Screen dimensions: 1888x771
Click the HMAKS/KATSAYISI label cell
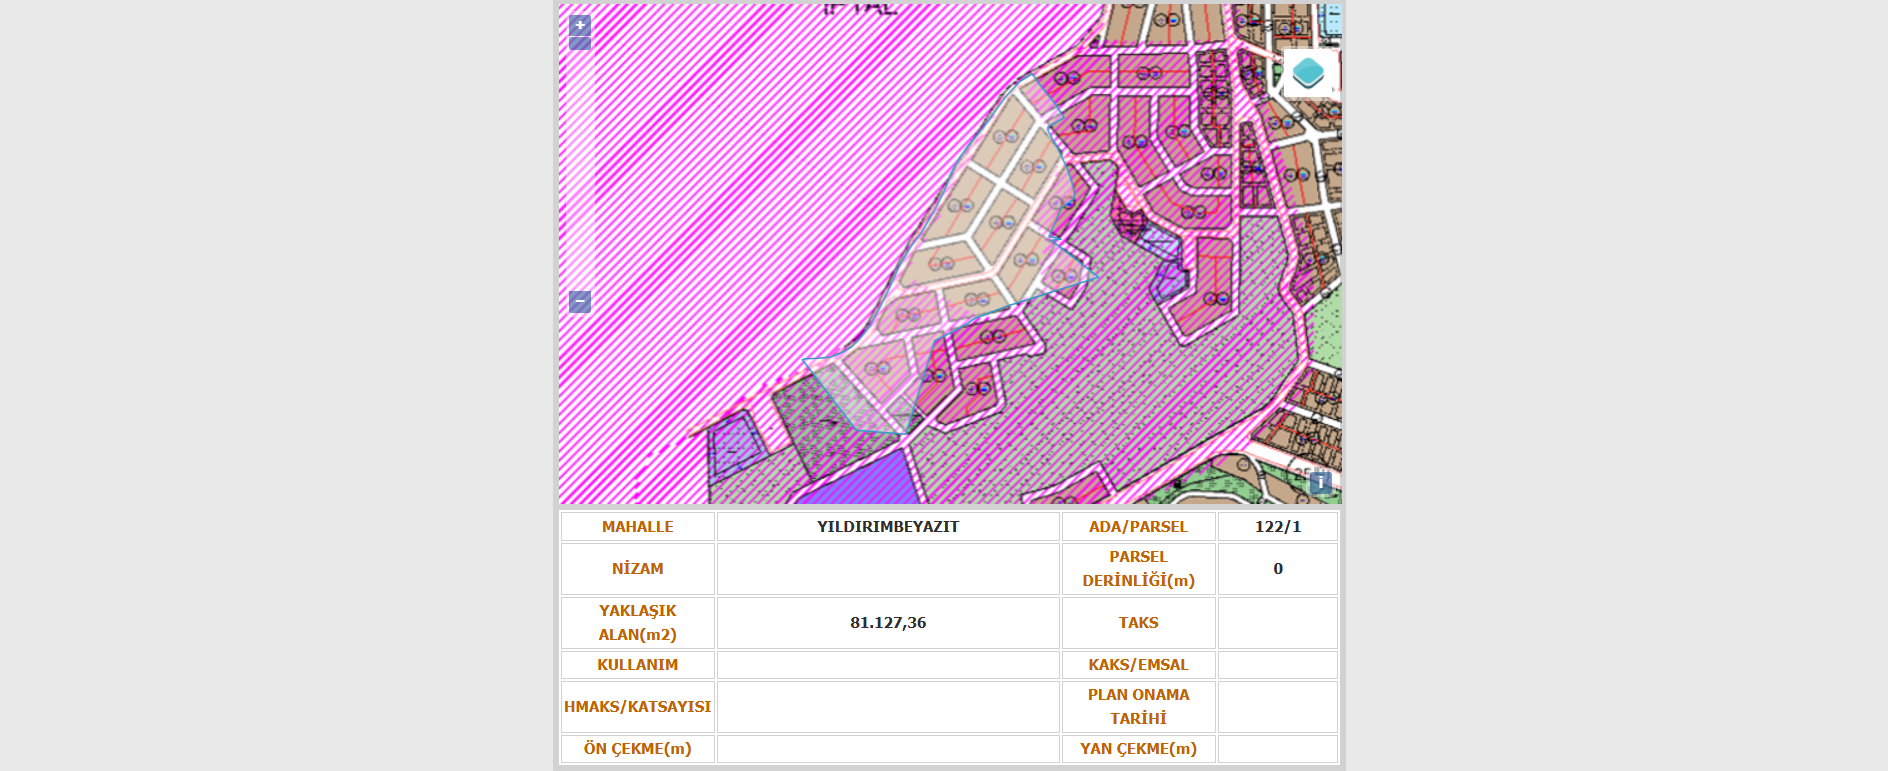pyautogui.click(x=637, y=707)
